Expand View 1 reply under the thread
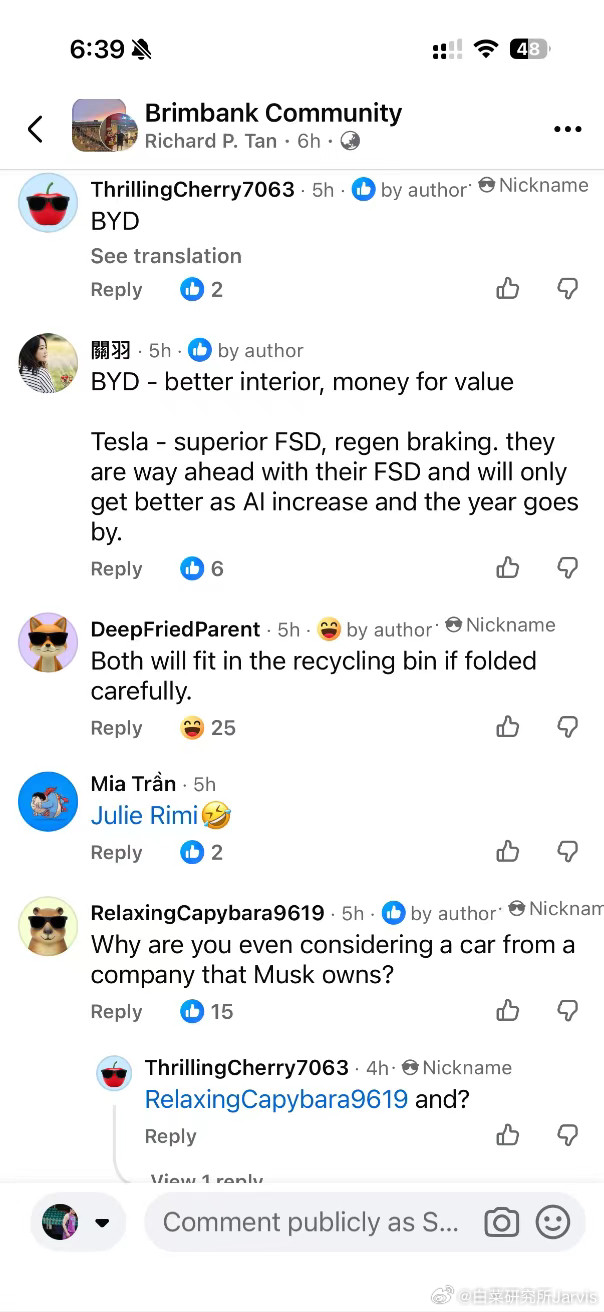The height and width of the screenshot is (1312, 604). 207,1178
